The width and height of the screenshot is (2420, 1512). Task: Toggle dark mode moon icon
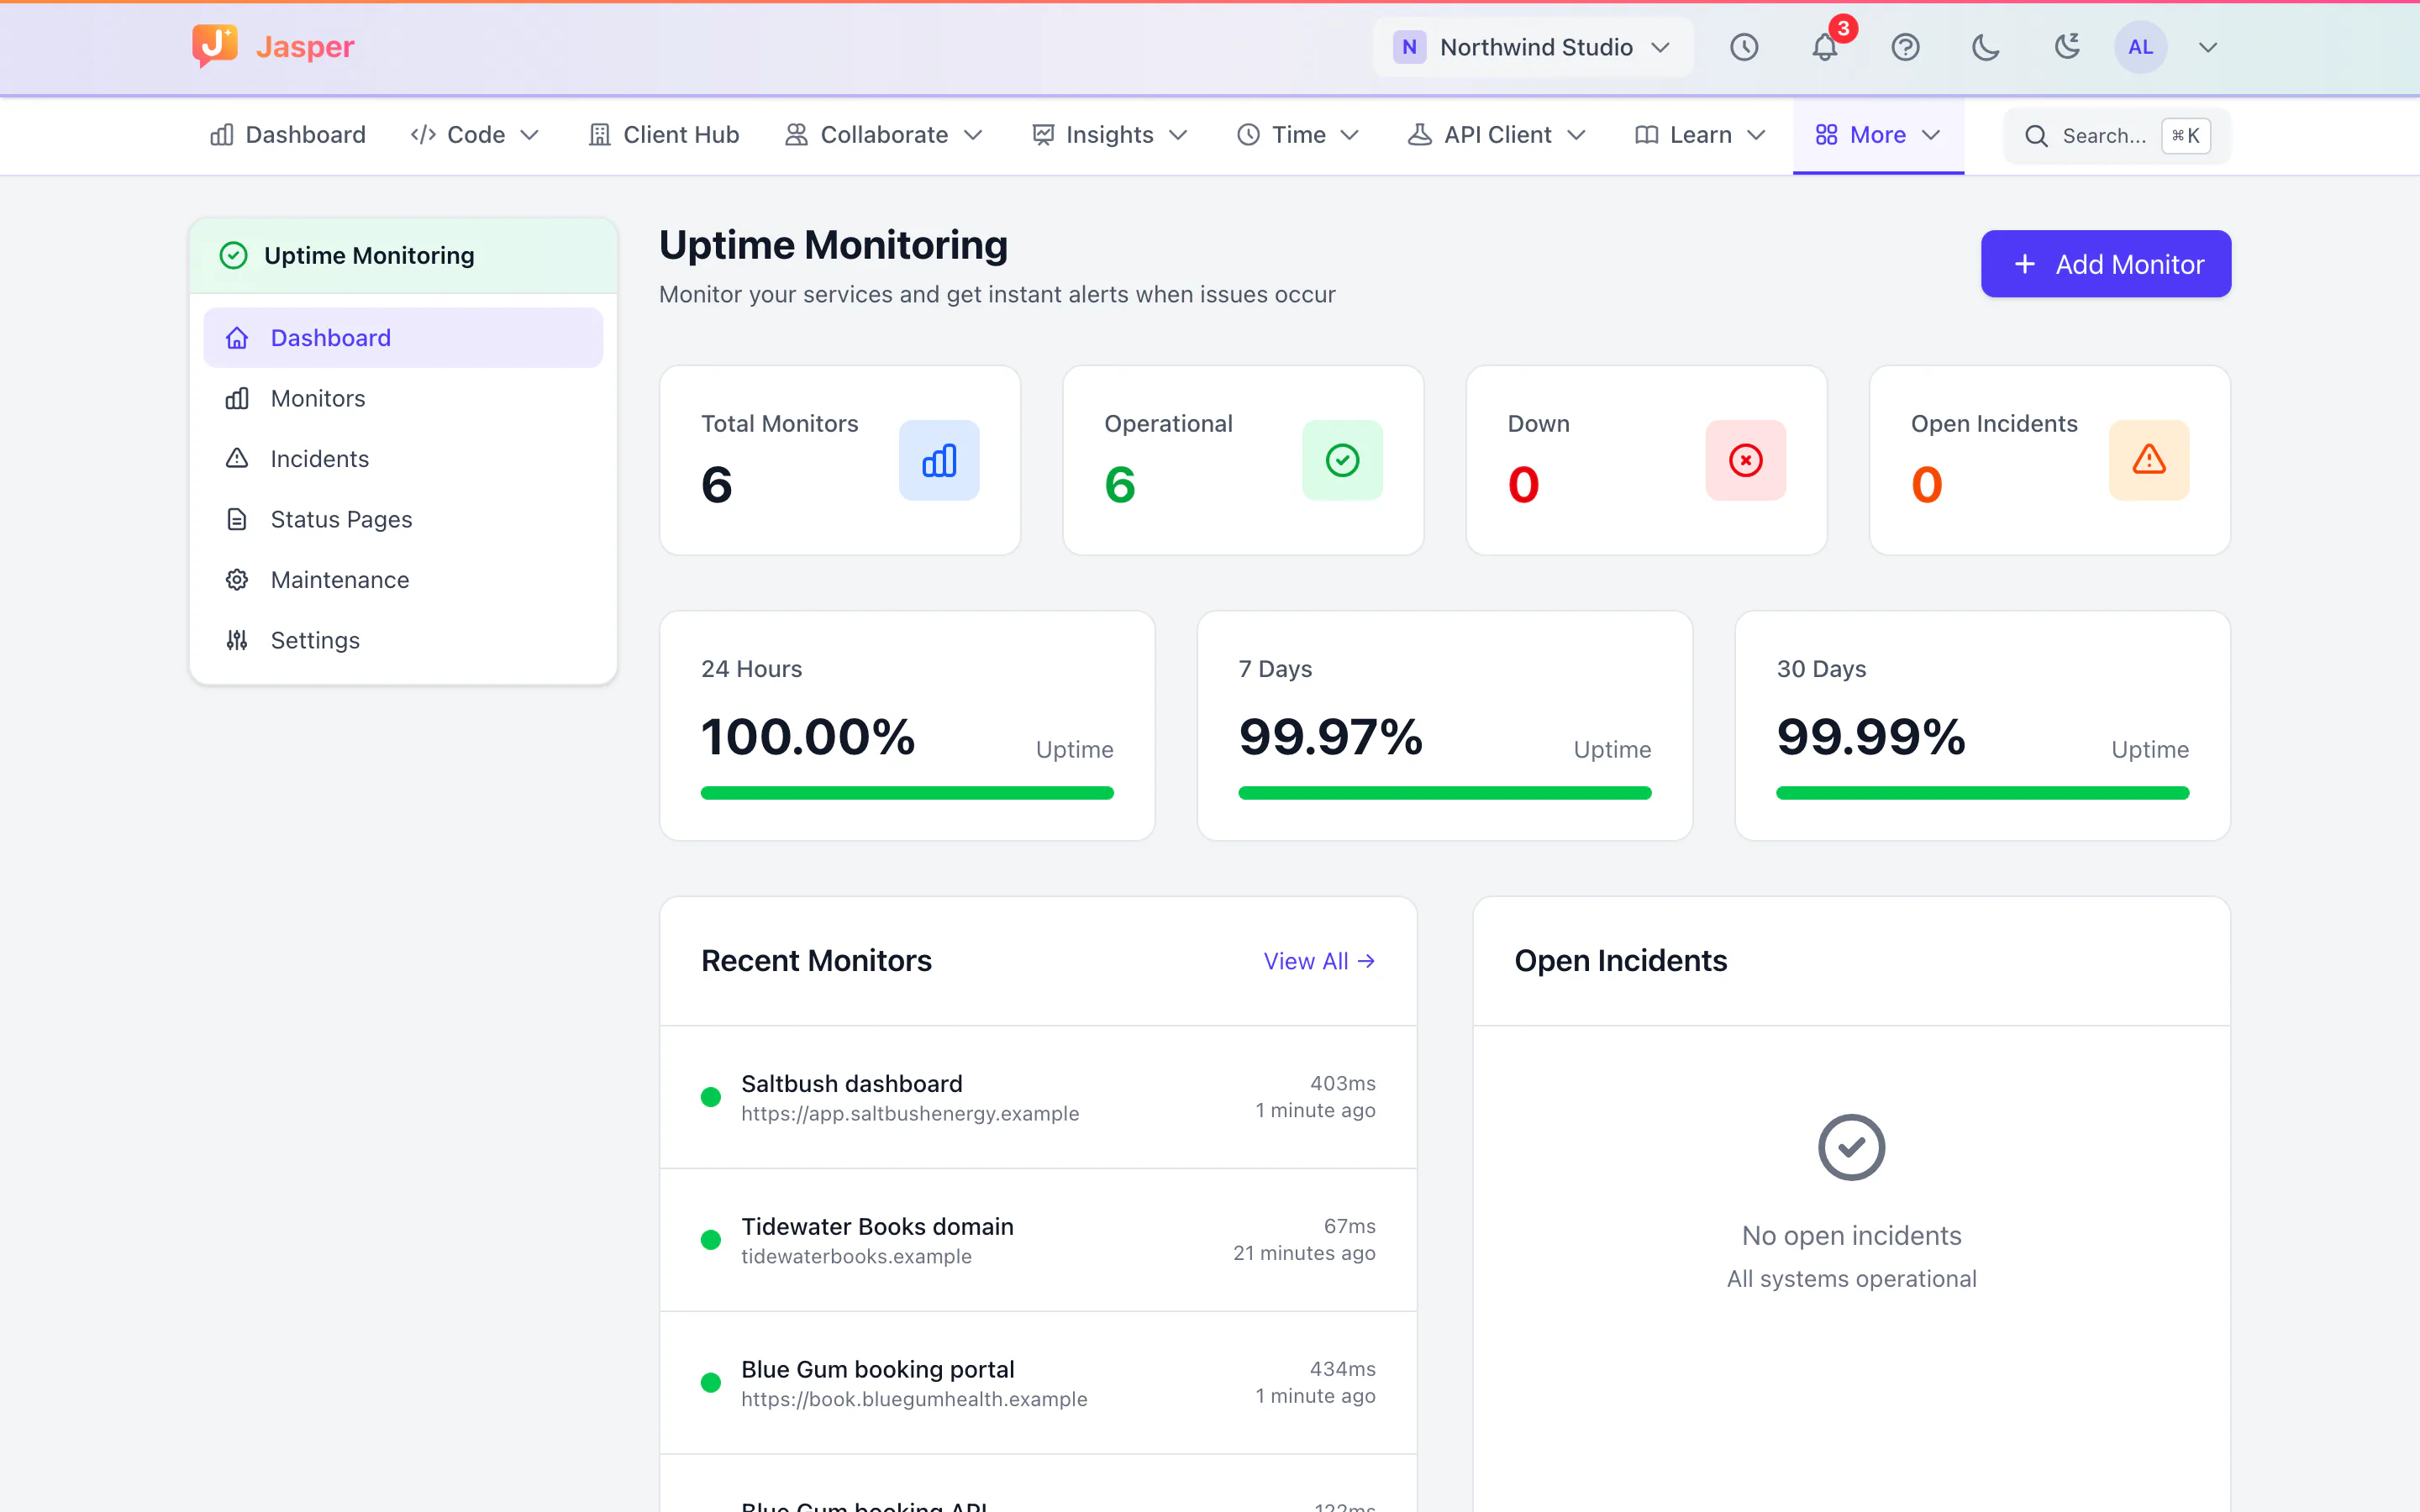pyautogui.click(x=1986, y=47)
